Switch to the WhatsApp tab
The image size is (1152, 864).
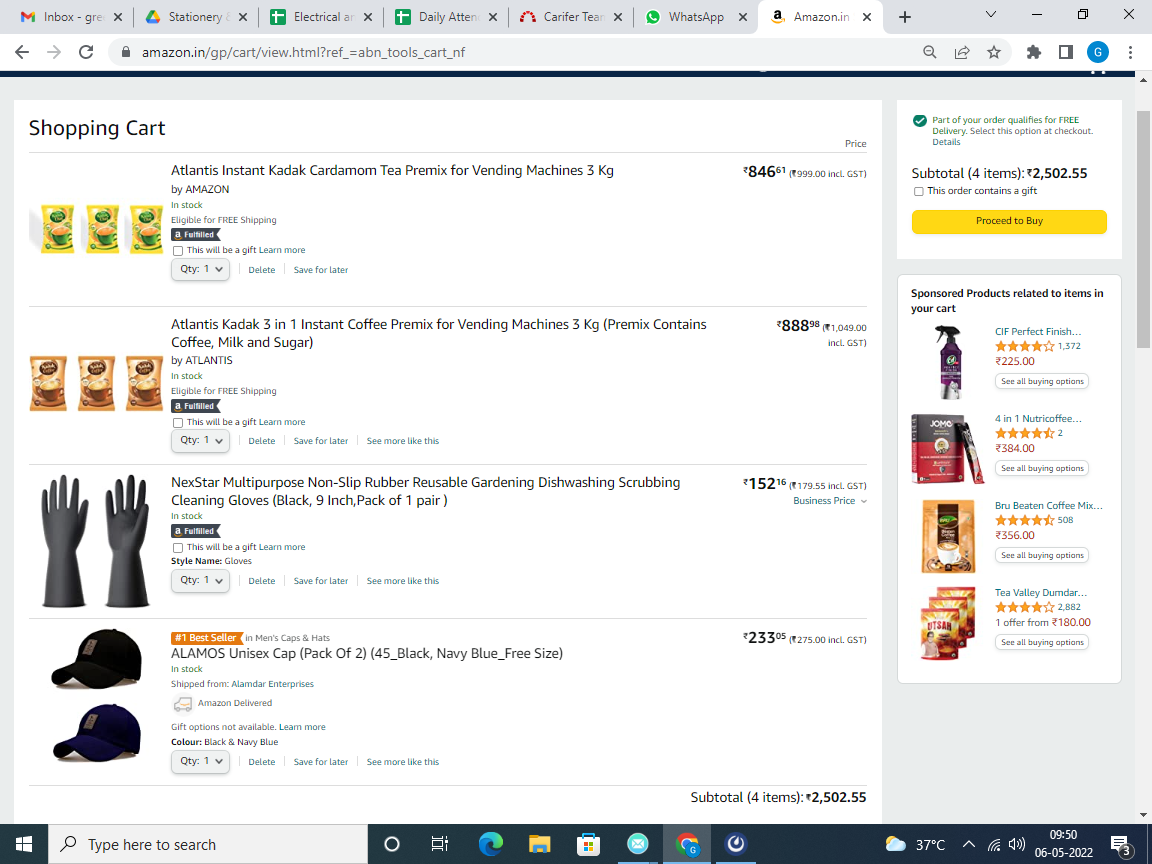(696, 17)
